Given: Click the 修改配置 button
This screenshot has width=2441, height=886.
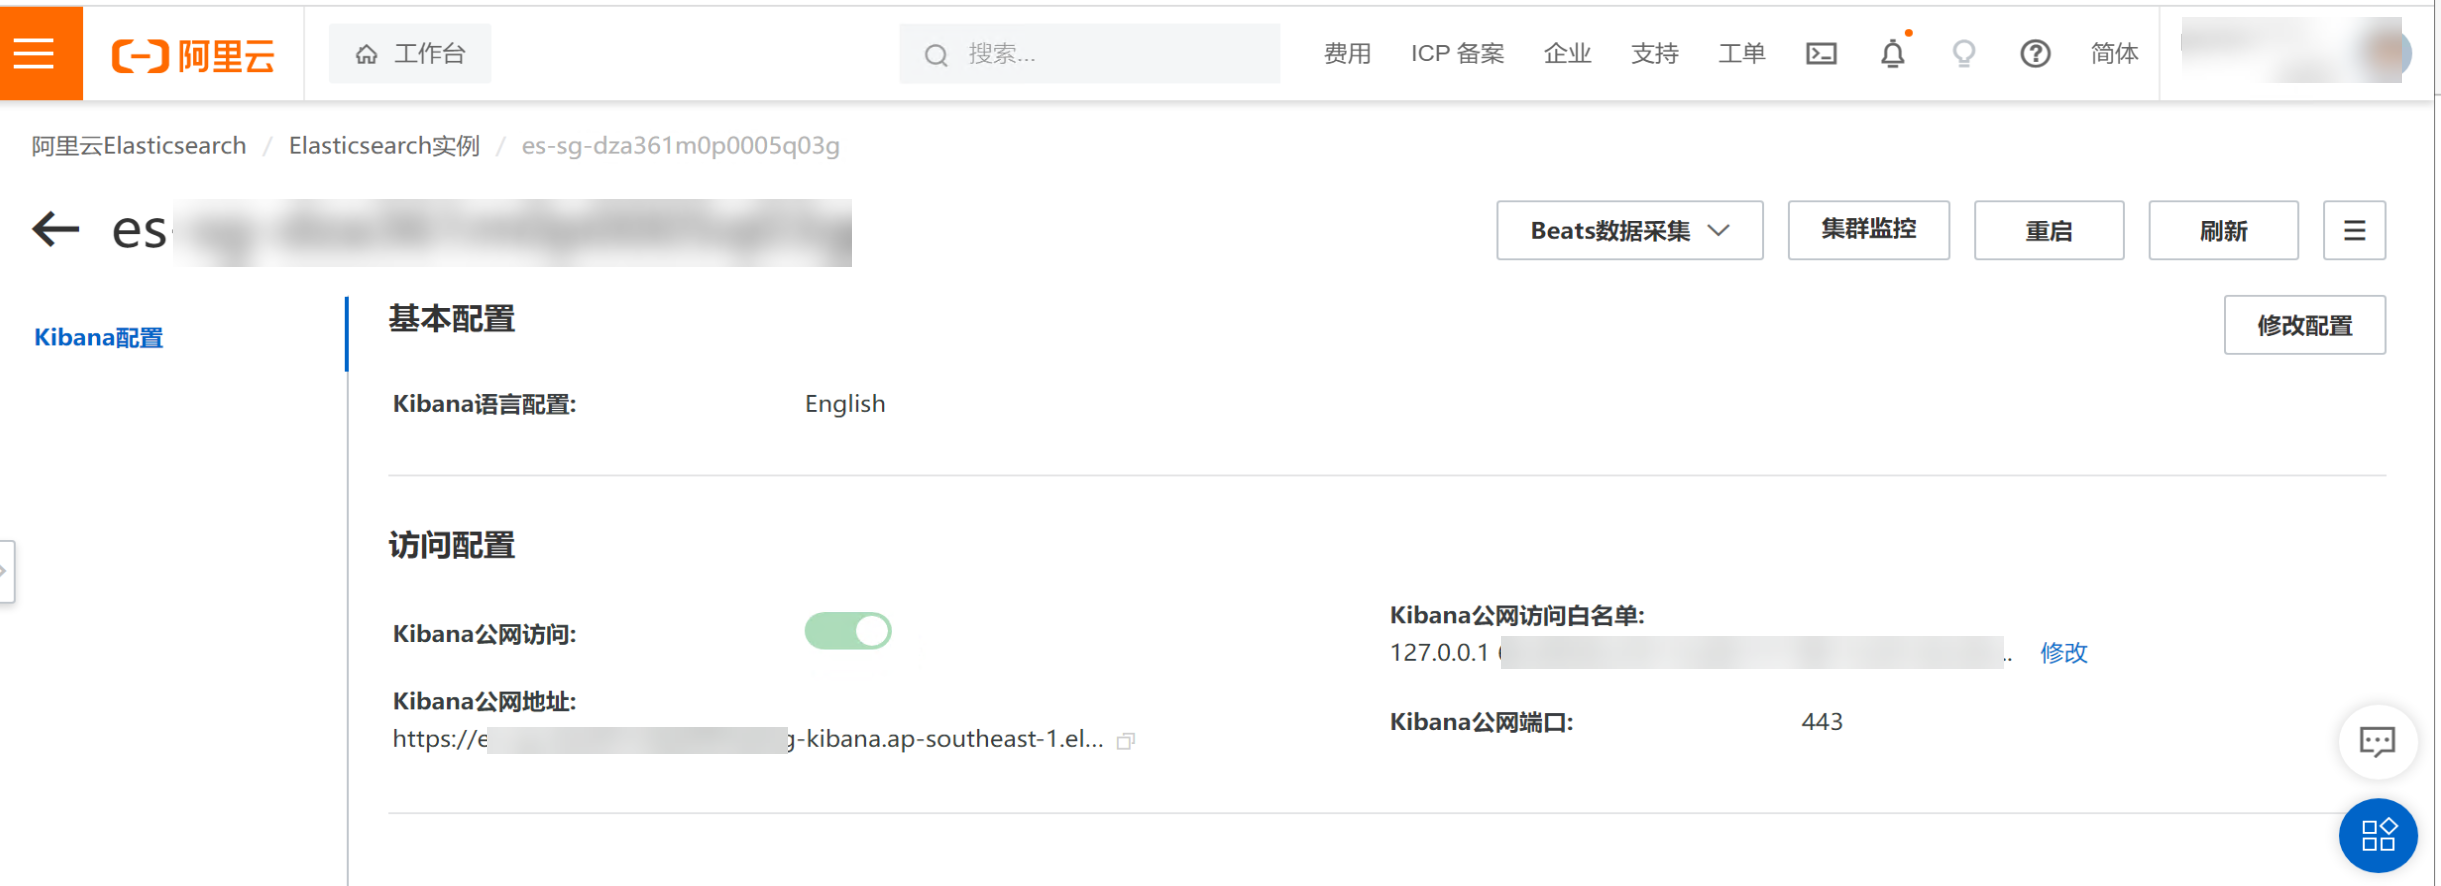Looking at the screenshot, I should 2304,325.
